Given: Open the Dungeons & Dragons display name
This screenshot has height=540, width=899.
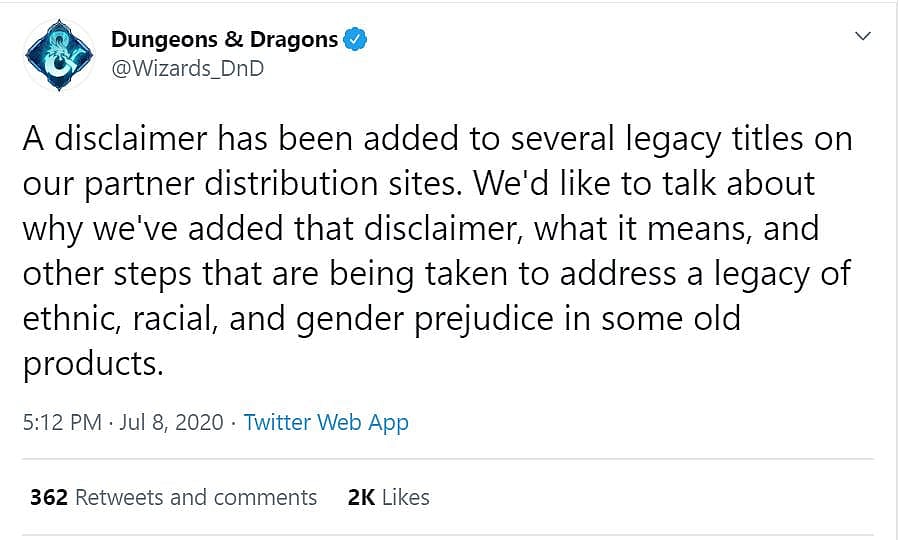Looking at the screenshot, I should coord(224,40).
